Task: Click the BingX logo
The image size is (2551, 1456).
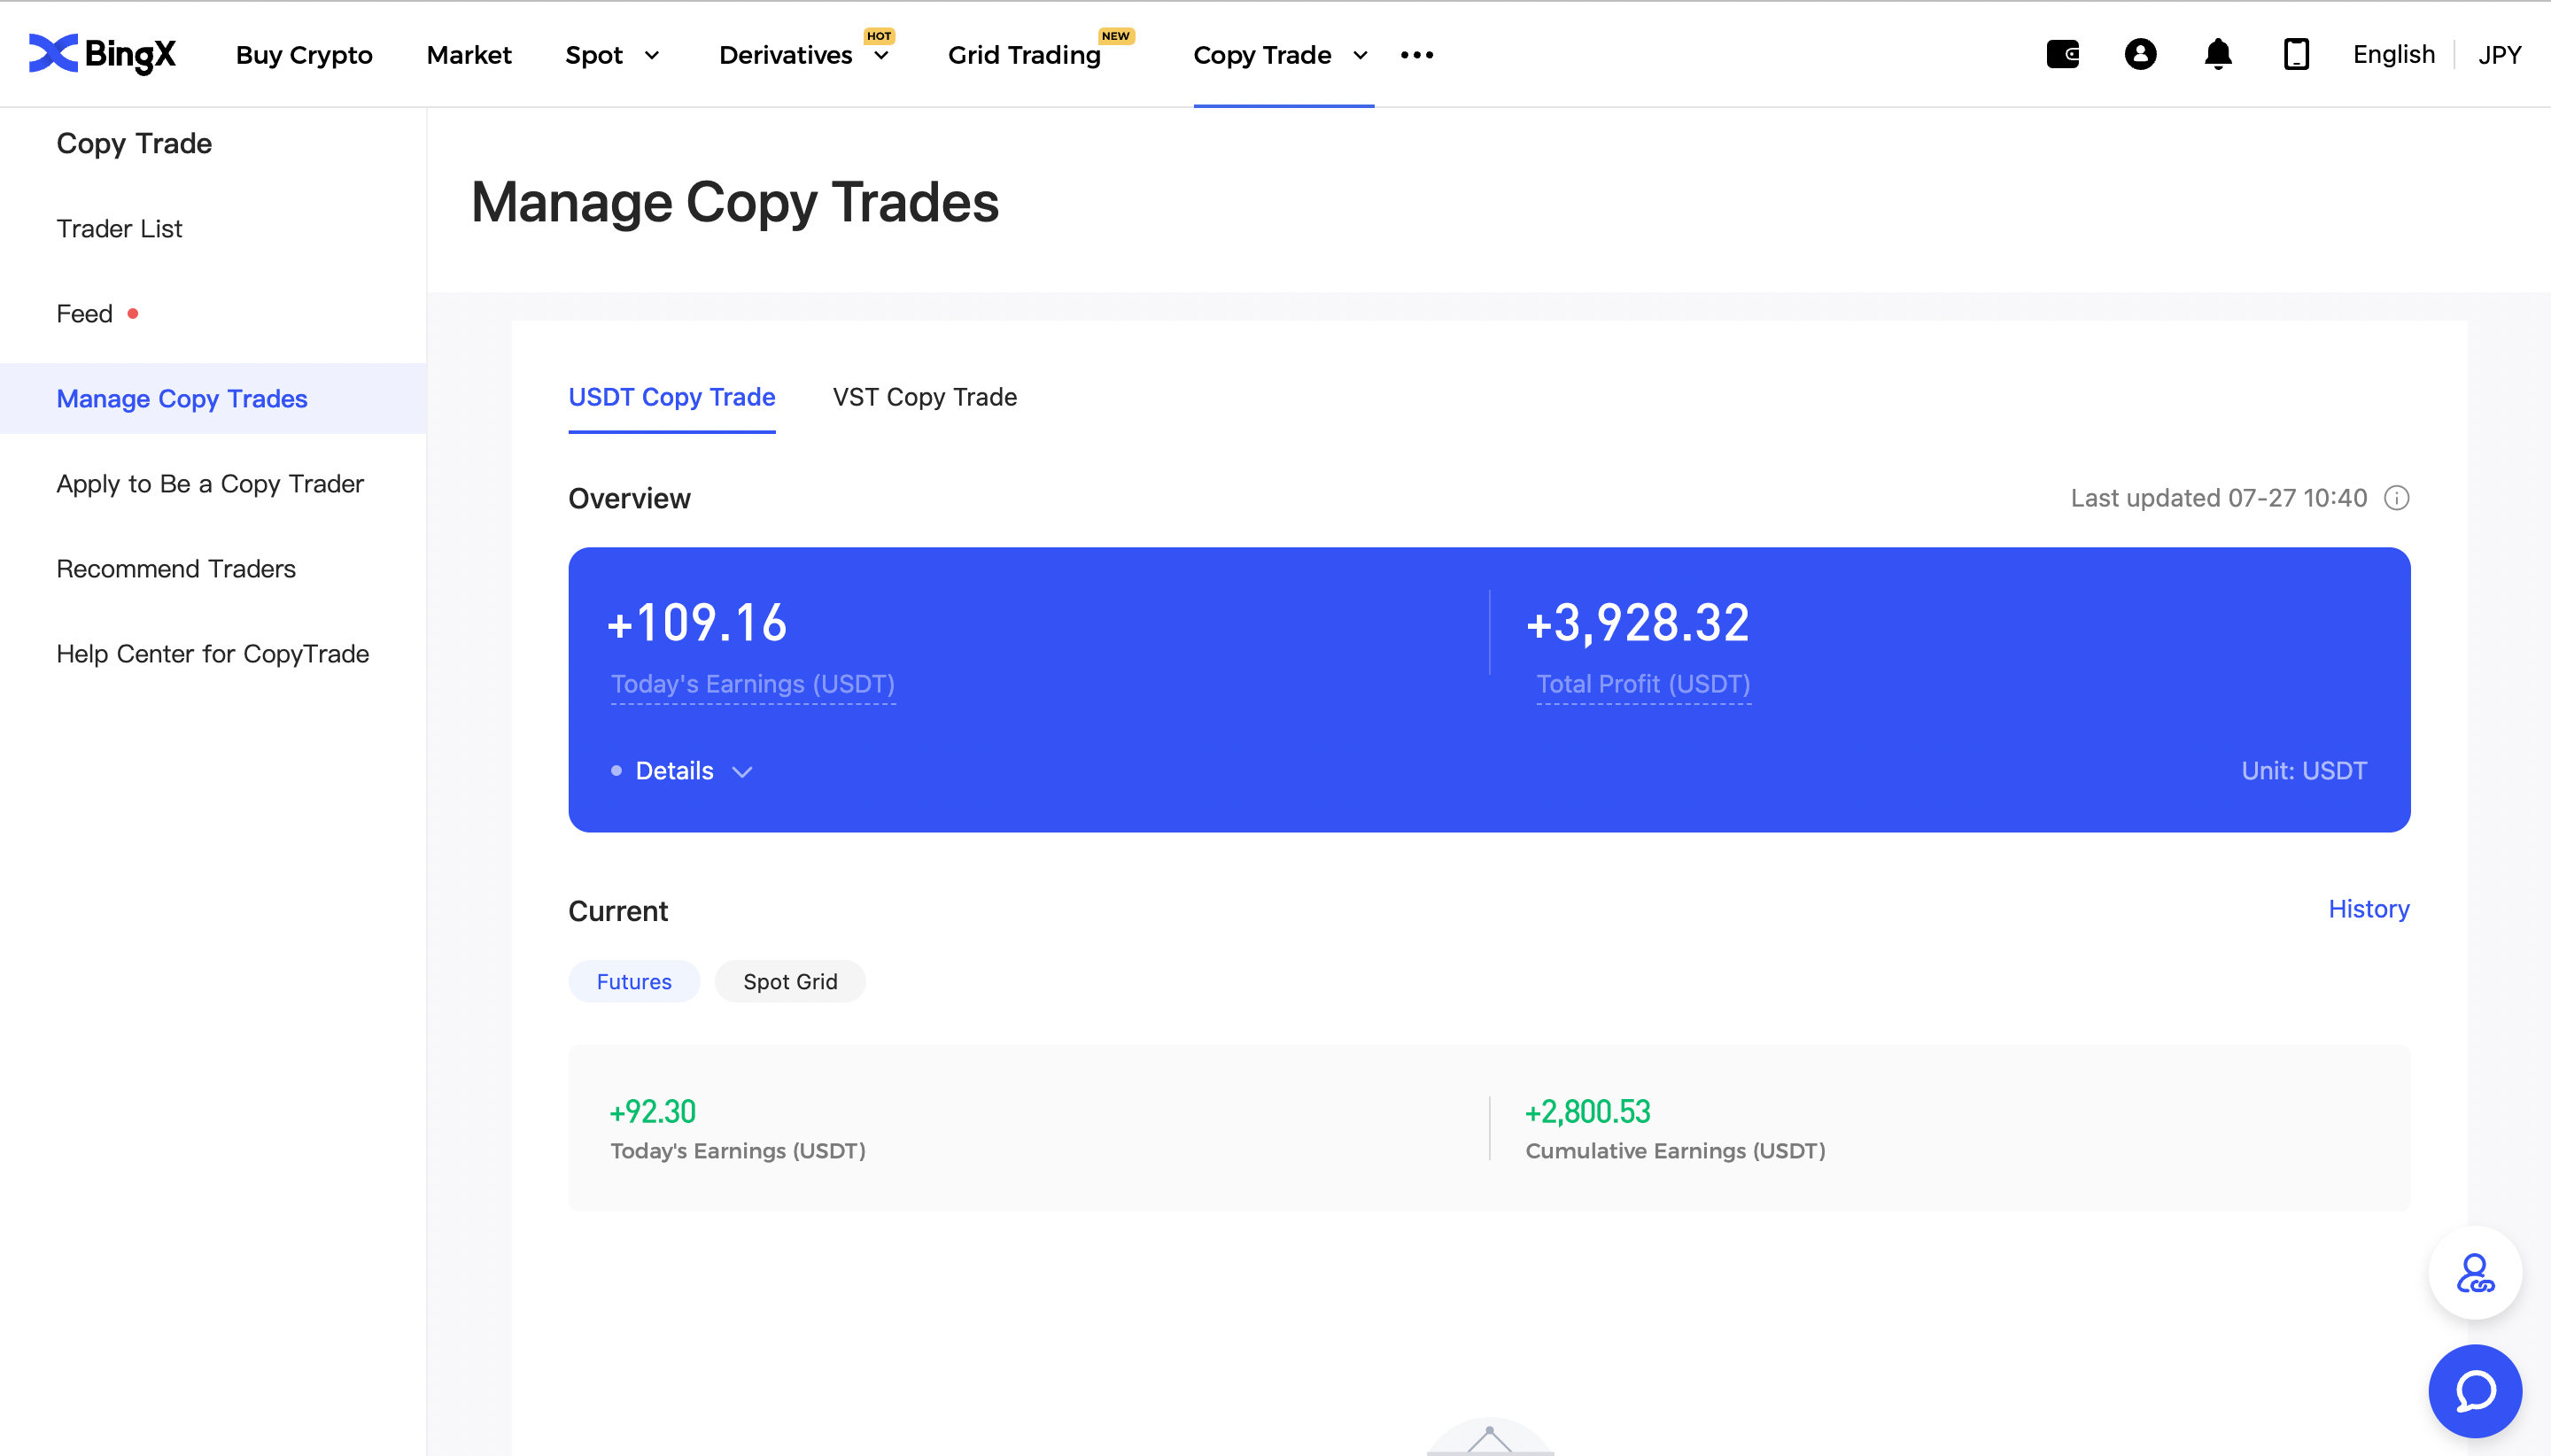Action: point(102,54)
